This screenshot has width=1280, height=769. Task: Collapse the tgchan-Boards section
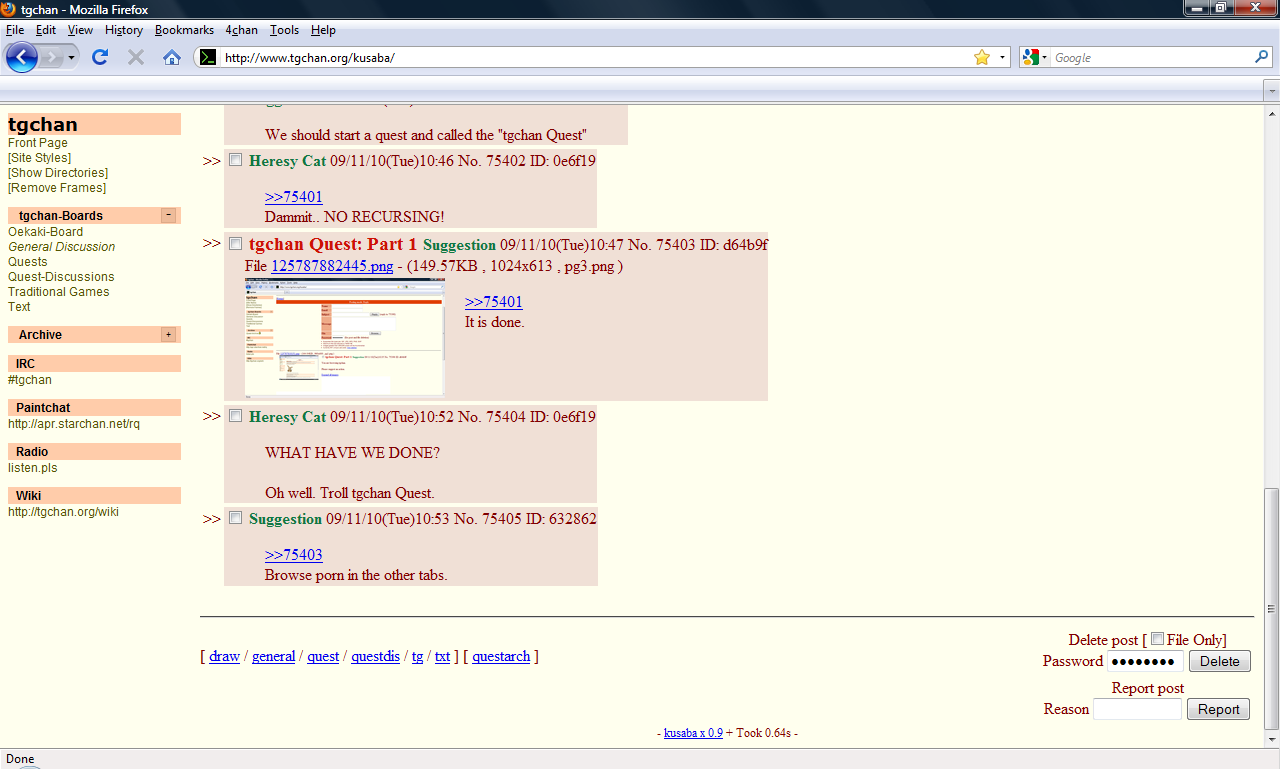(168, 215)
